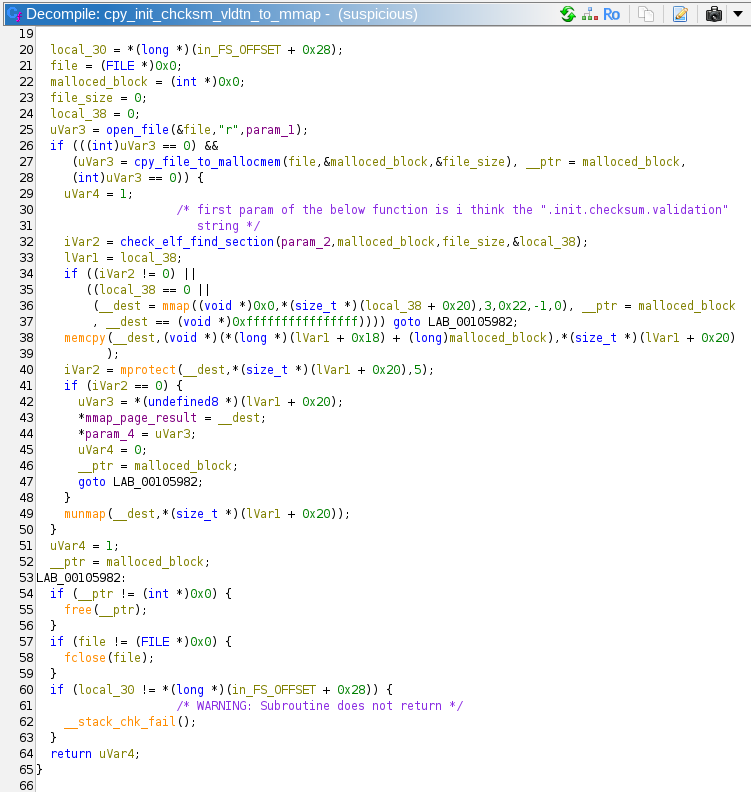The height and width of the screenshot is (792, 751).
Task: Click line number 32 in the gutter
Action: tap(26, 242)
